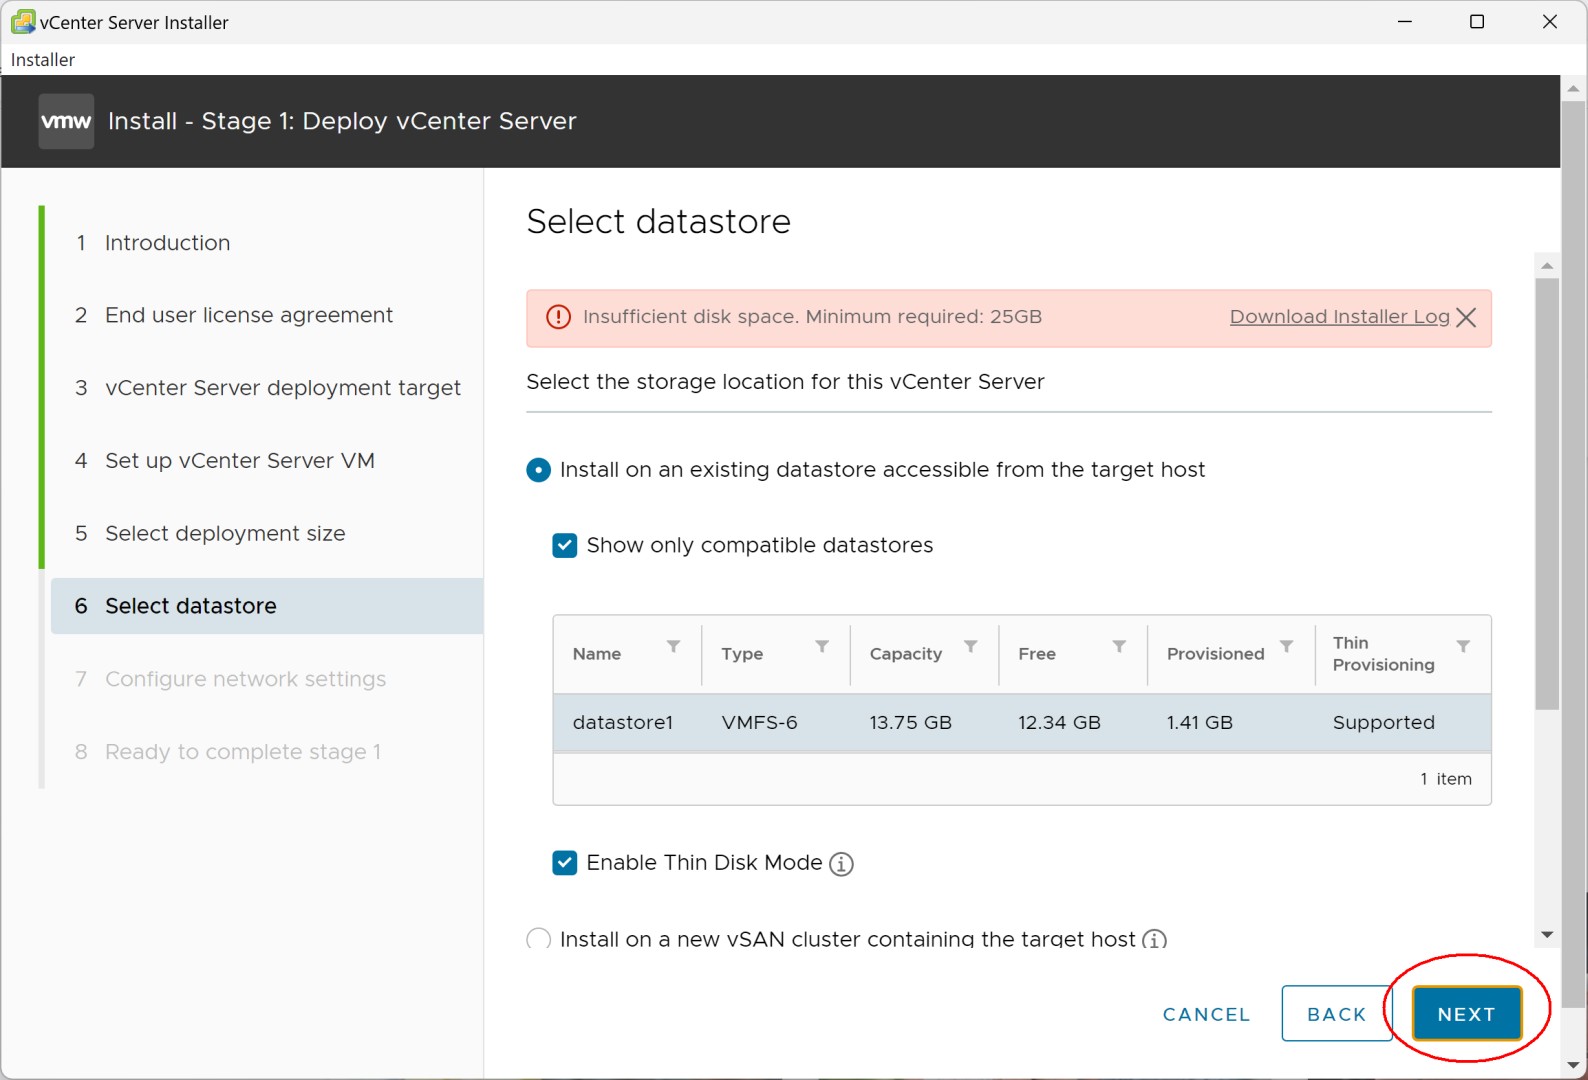Open the Type column filter
Image resolution: width=1588 pixels, height=1080 pixels.
click(x=822, y=646)
